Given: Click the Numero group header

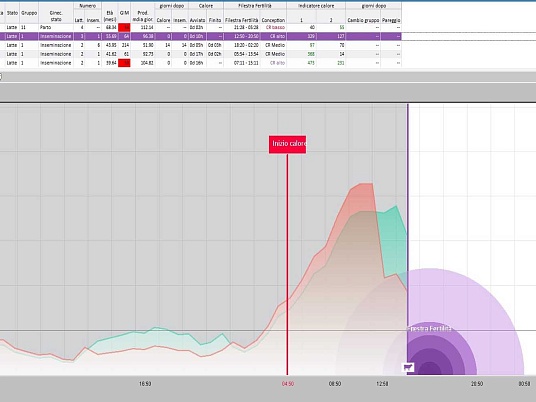Looking at the screenshot, I should click(88, 6).
